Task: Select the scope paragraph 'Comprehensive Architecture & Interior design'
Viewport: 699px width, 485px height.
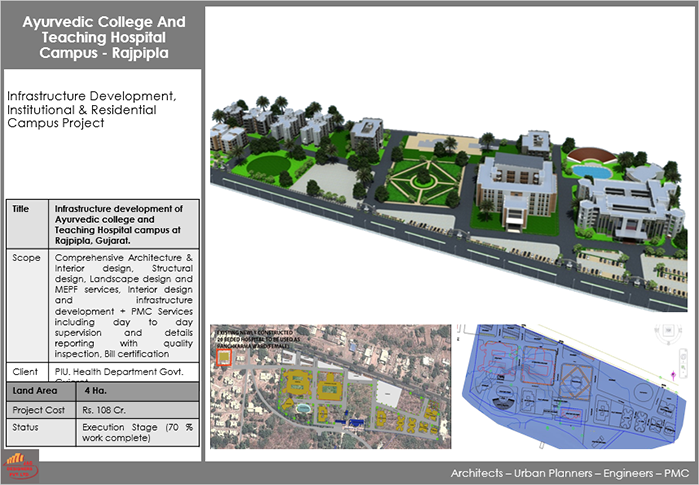Action: coord(123,306)
